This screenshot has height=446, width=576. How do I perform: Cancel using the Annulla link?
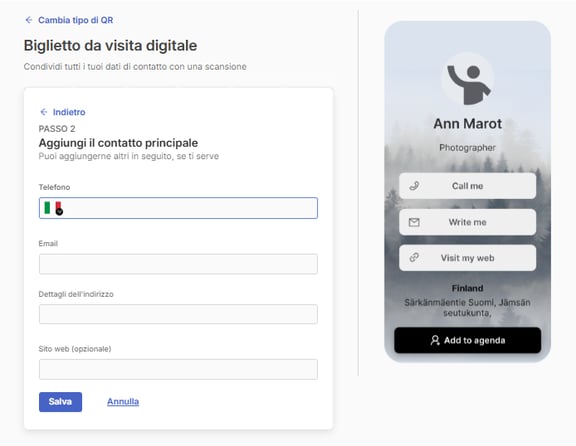click(123, 402)
